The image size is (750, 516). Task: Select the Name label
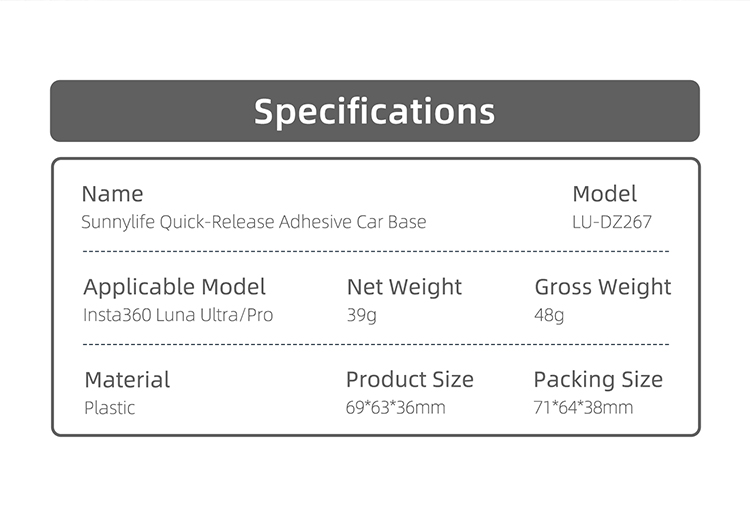112,194
